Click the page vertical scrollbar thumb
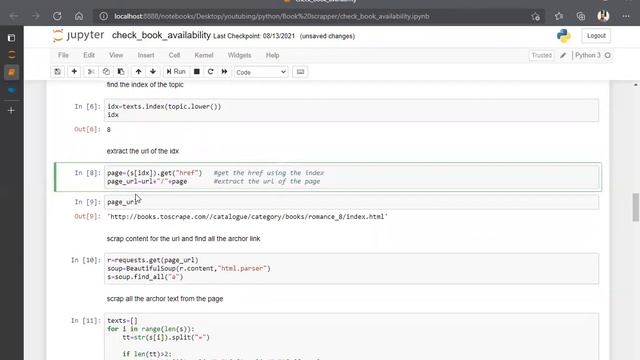 pos(636,207)
